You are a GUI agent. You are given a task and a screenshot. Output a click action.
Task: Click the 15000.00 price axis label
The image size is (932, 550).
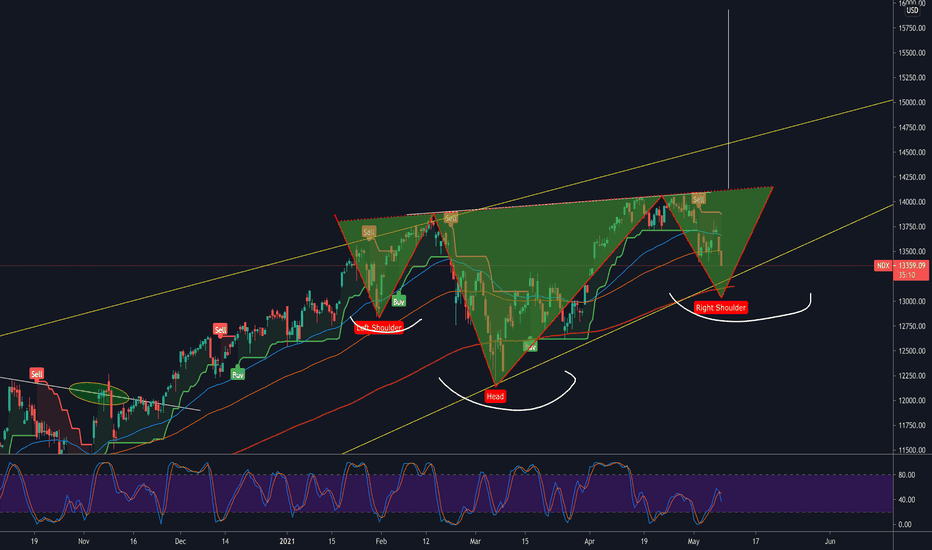pos(912,102)
